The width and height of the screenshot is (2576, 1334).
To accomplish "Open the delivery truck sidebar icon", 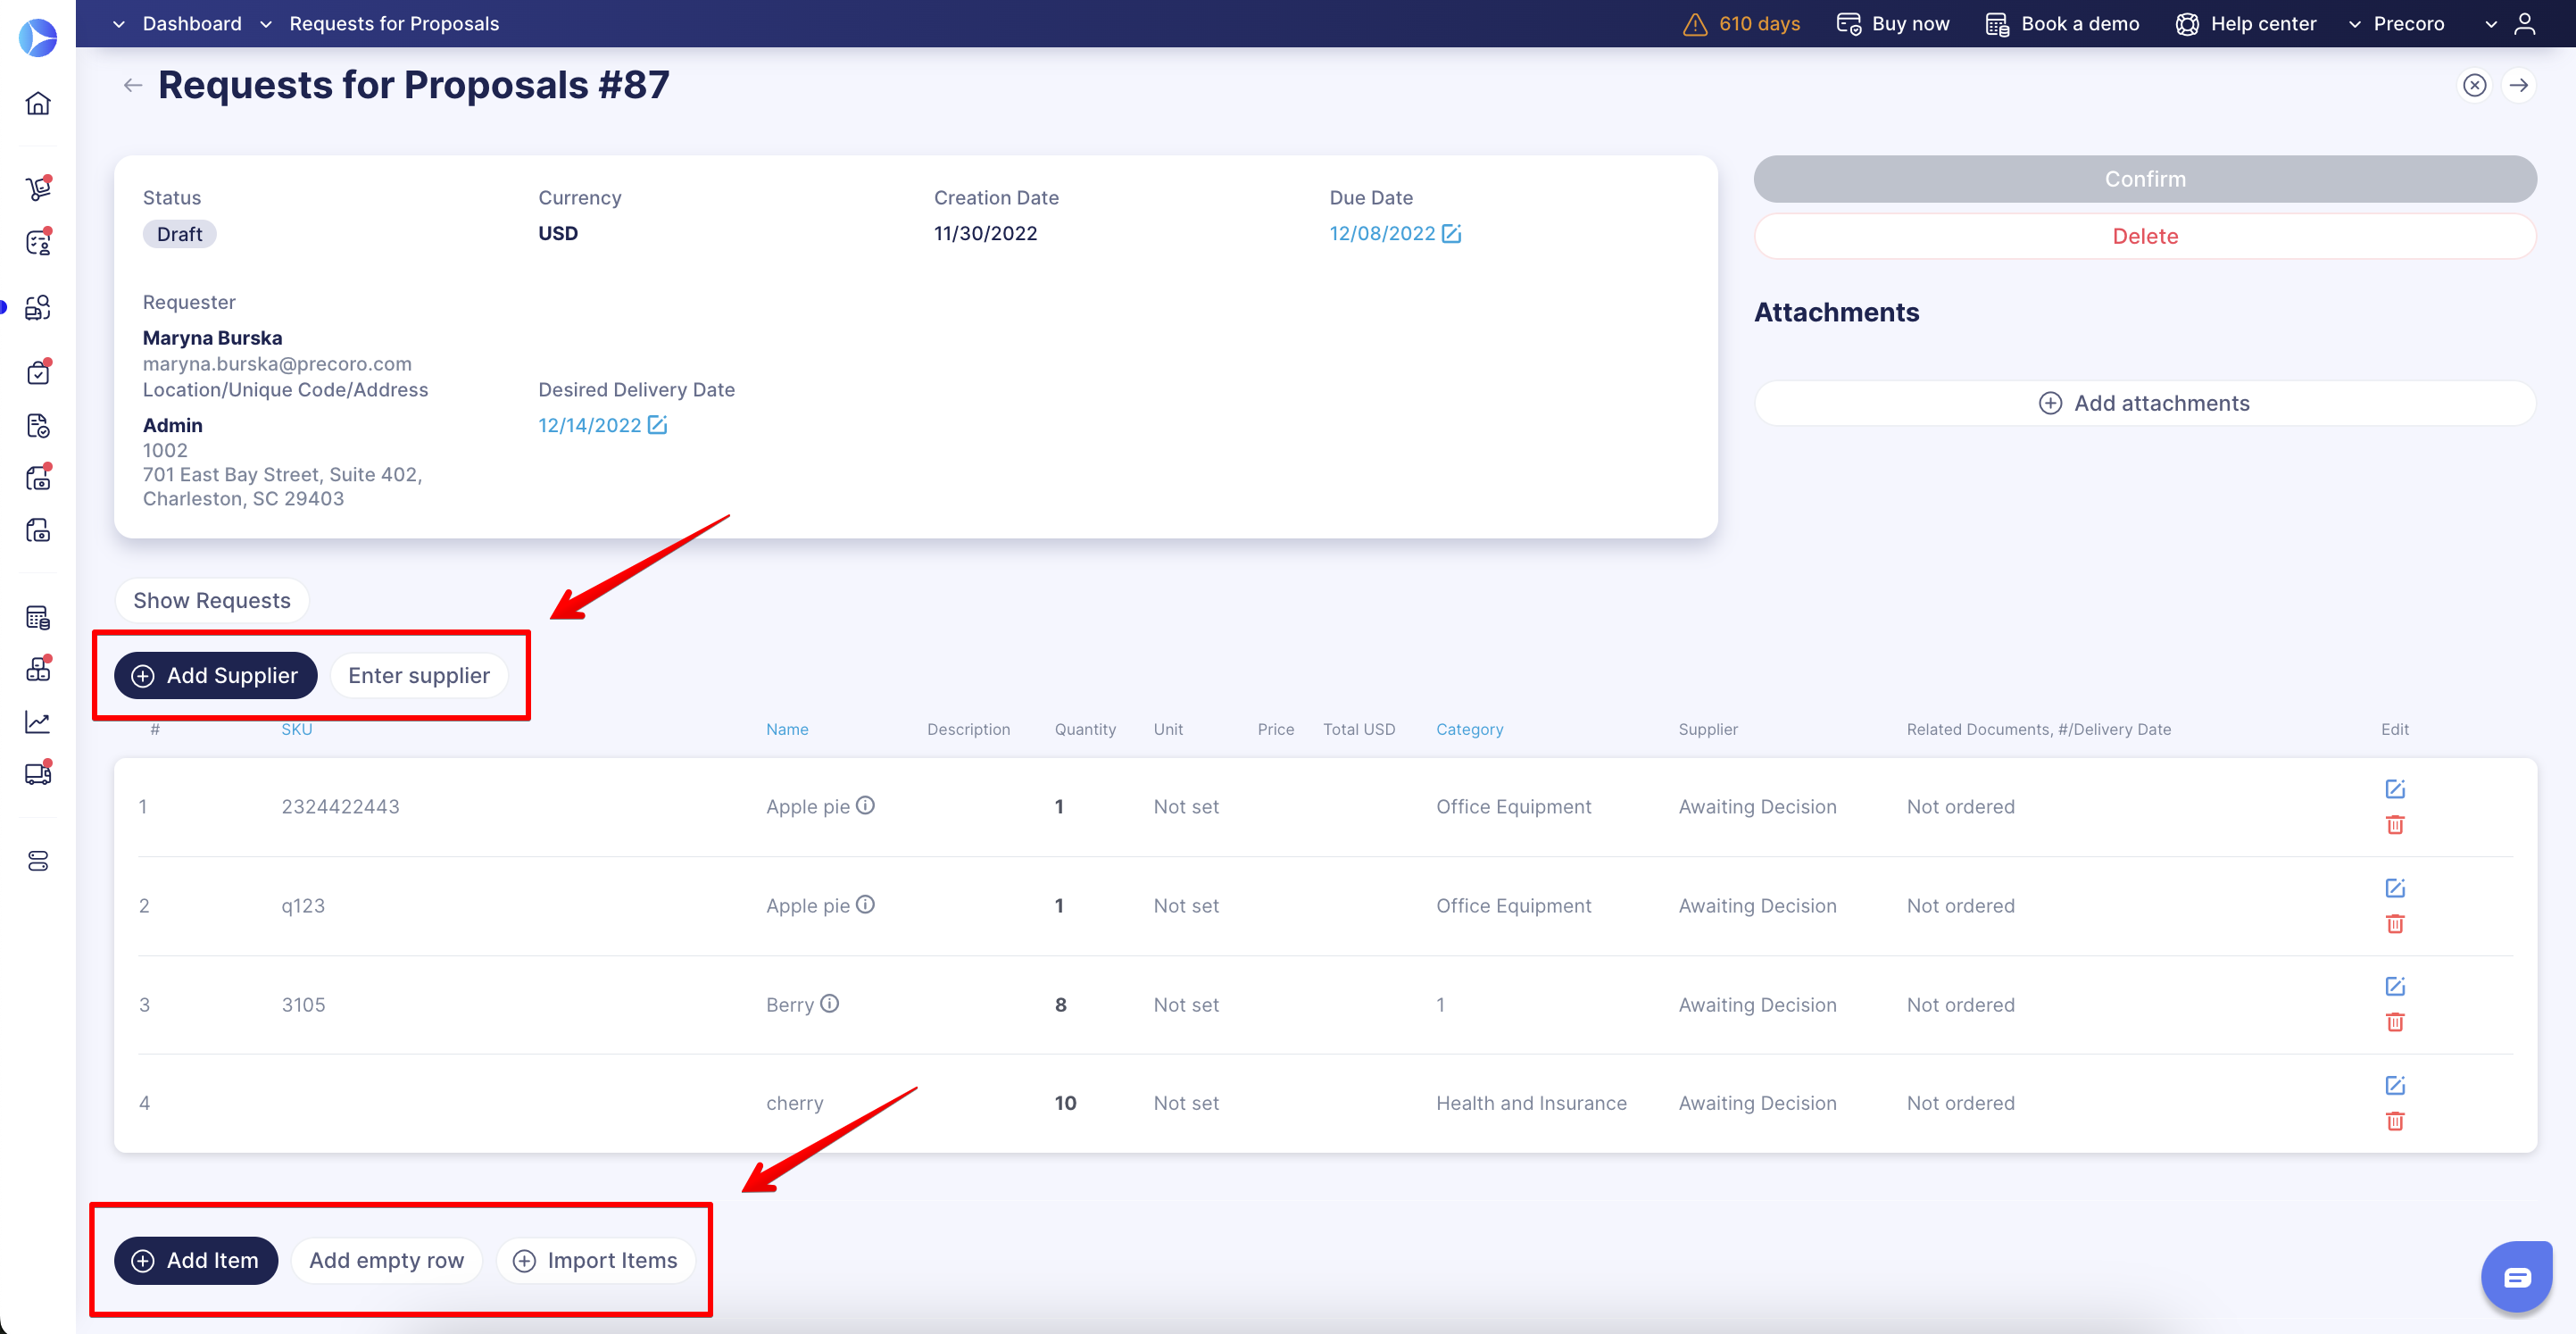I will point(38,774).
